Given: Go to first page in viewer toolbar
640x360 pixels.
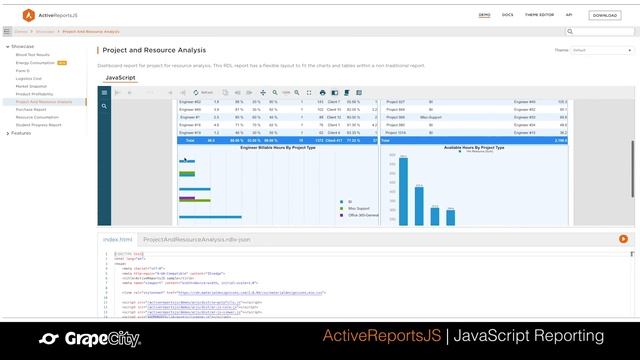Looking at the screenshot, I should (x=118, y=93).
